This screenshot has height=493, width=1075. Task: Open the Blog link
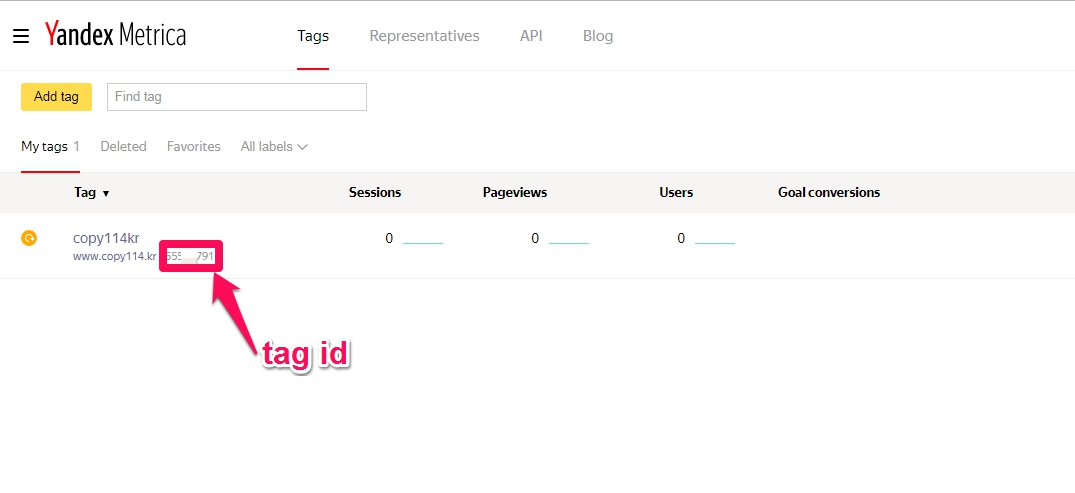tap(598, 36)
